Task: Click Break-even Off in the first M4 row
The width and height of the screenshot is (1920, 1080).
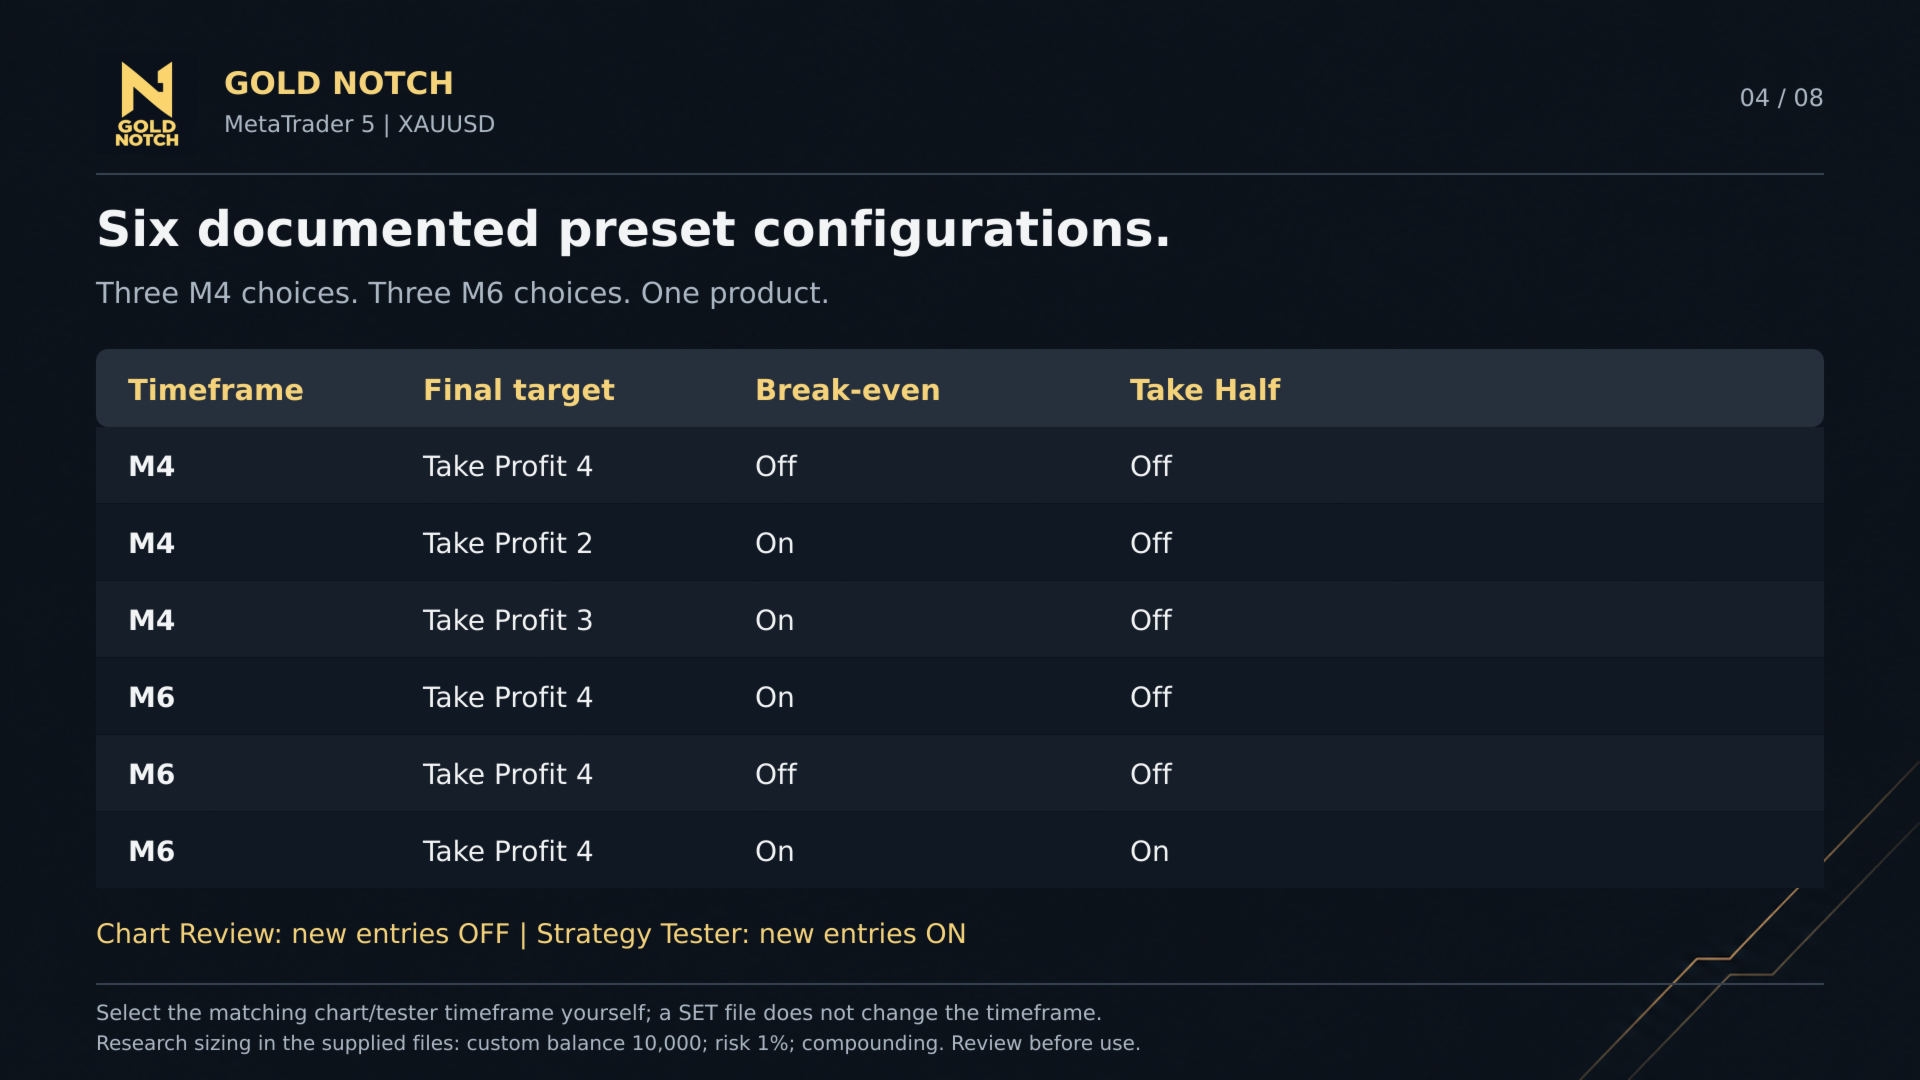Action: tap(775, 466)
